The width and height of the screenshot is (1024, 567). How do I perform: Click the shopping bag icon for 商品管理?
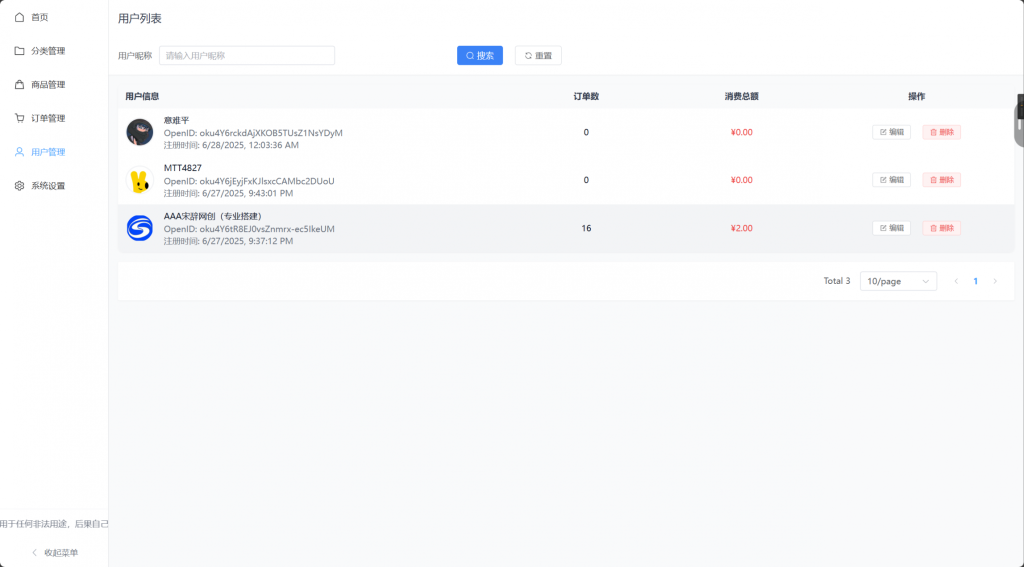pos(19,85)
